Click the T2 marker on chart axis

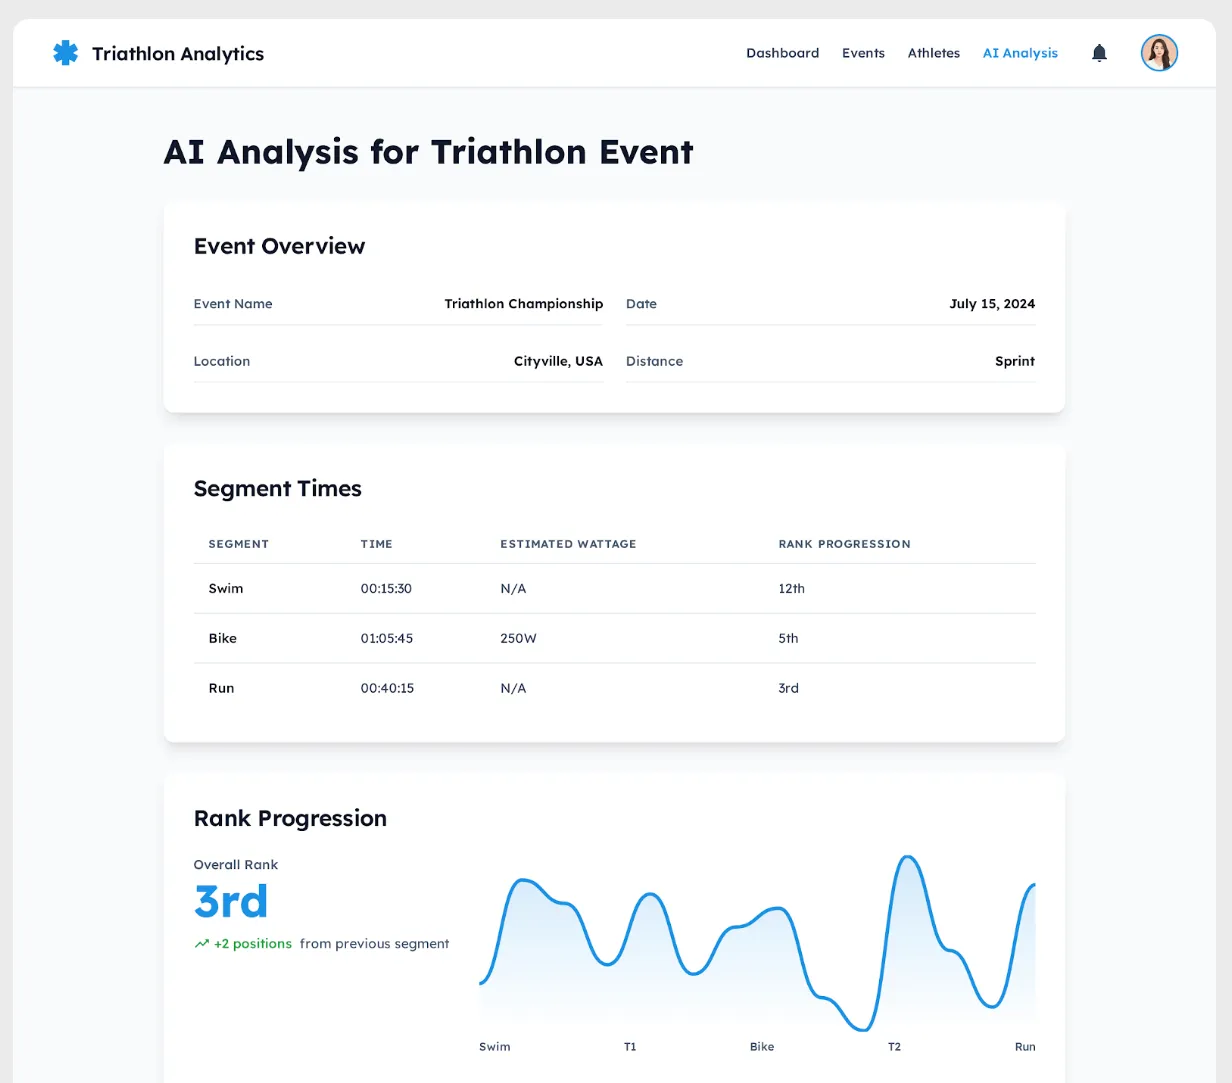click(894, 1047)
